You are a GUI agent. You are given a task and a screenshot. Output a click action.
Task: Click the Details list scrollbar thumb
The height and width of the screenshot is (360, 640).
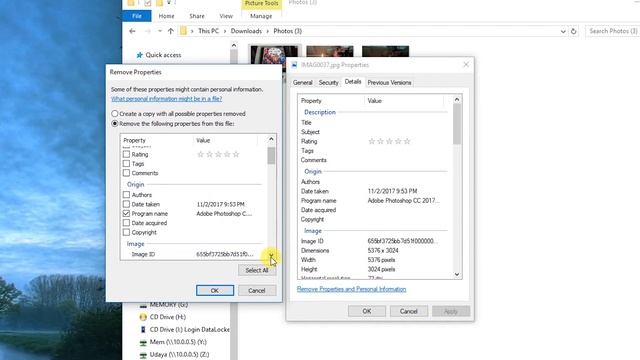pyautogui.click(x=457, y=124)
